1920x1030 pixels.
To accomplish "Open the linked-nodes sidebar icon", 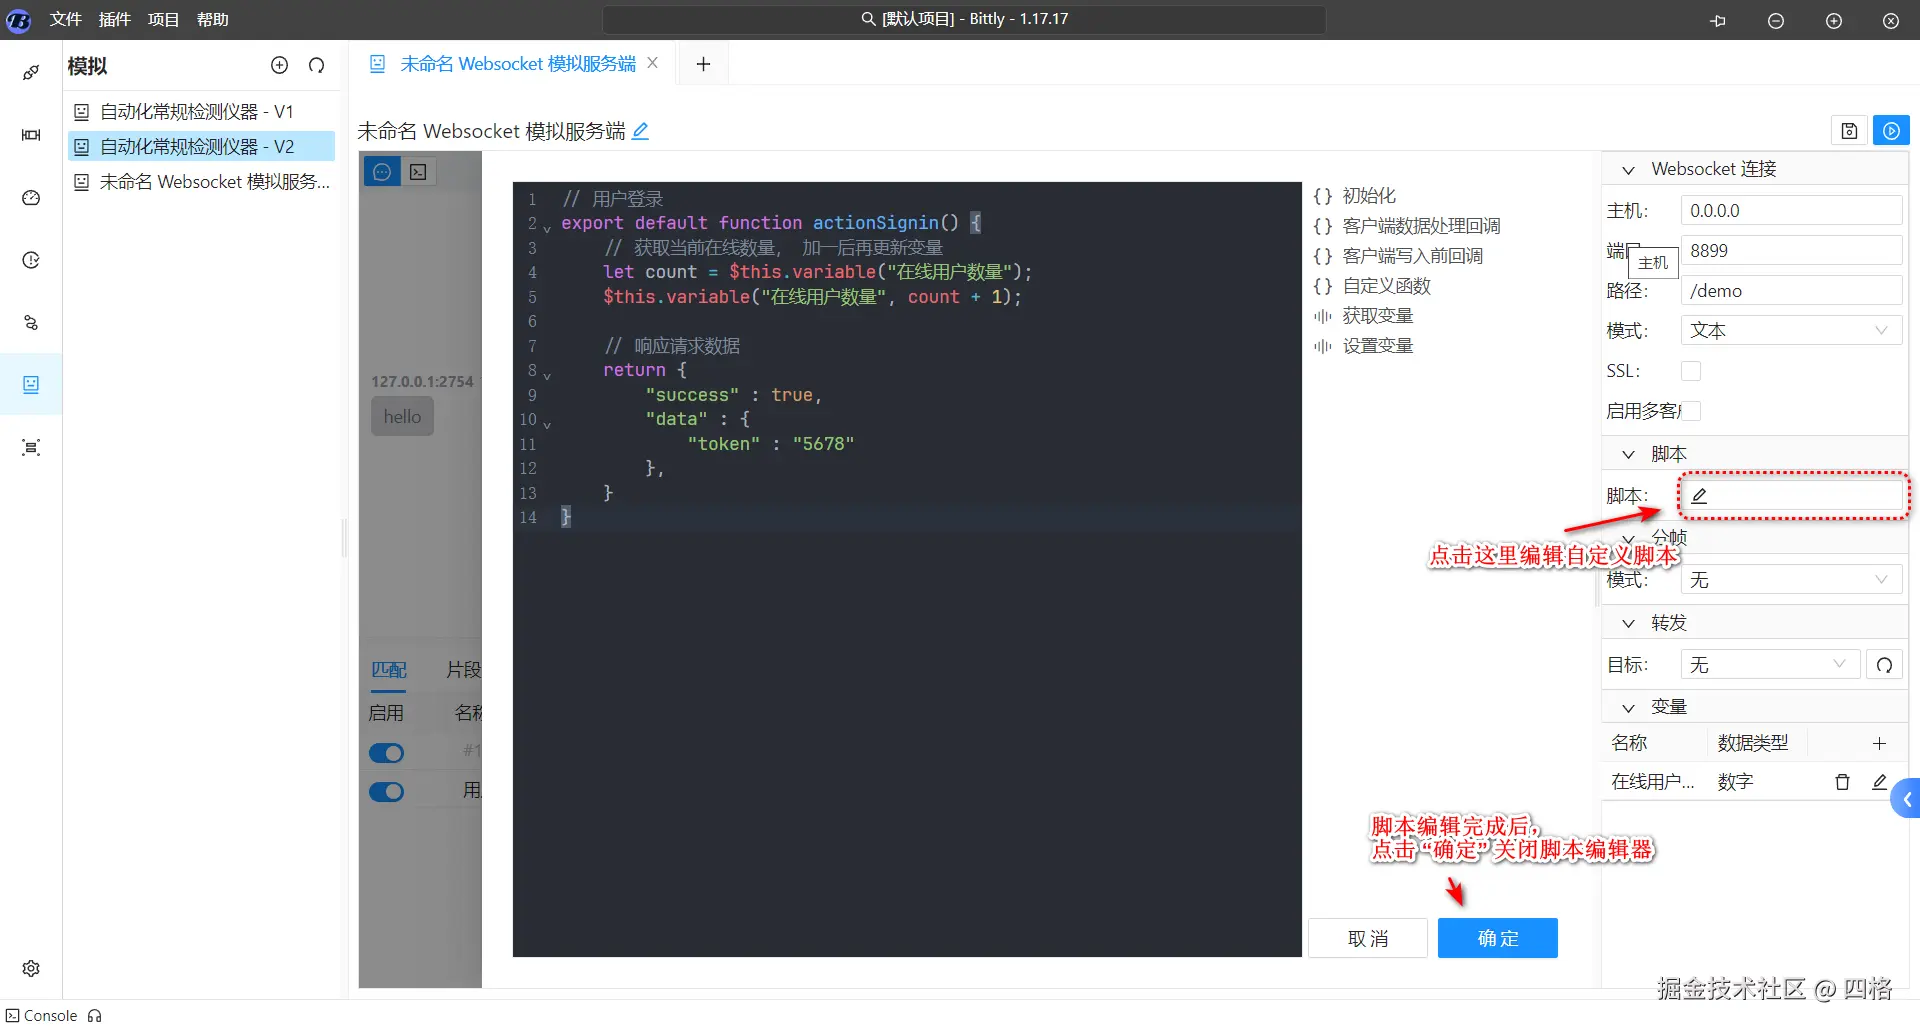I will coord(31,323).
